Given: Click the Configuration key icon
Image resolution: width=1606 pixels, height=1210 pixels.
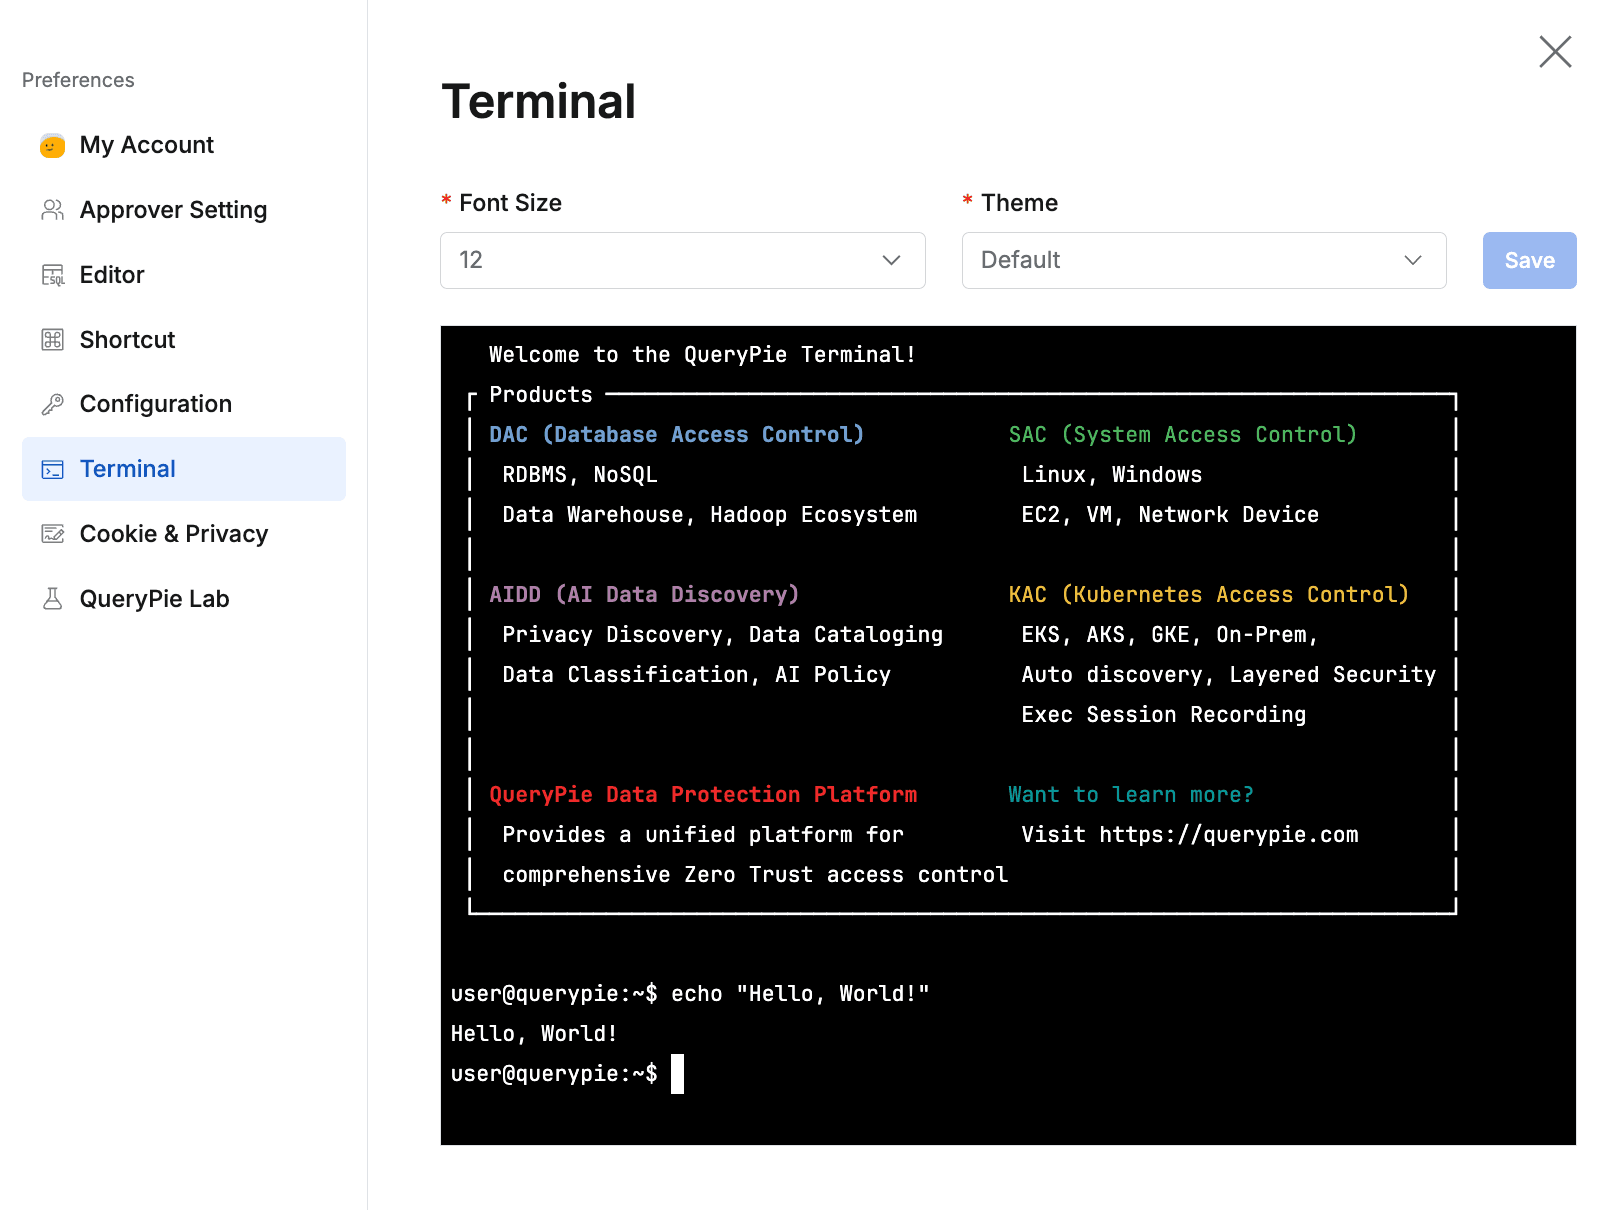Looking at the screenshot, I should (x=53, y=404).
